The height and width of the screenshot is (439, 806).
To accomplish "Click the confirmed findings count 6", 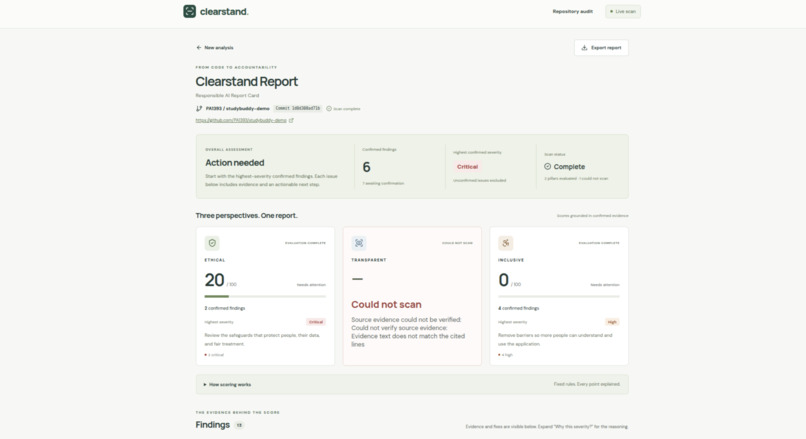I will pos(367,167).
